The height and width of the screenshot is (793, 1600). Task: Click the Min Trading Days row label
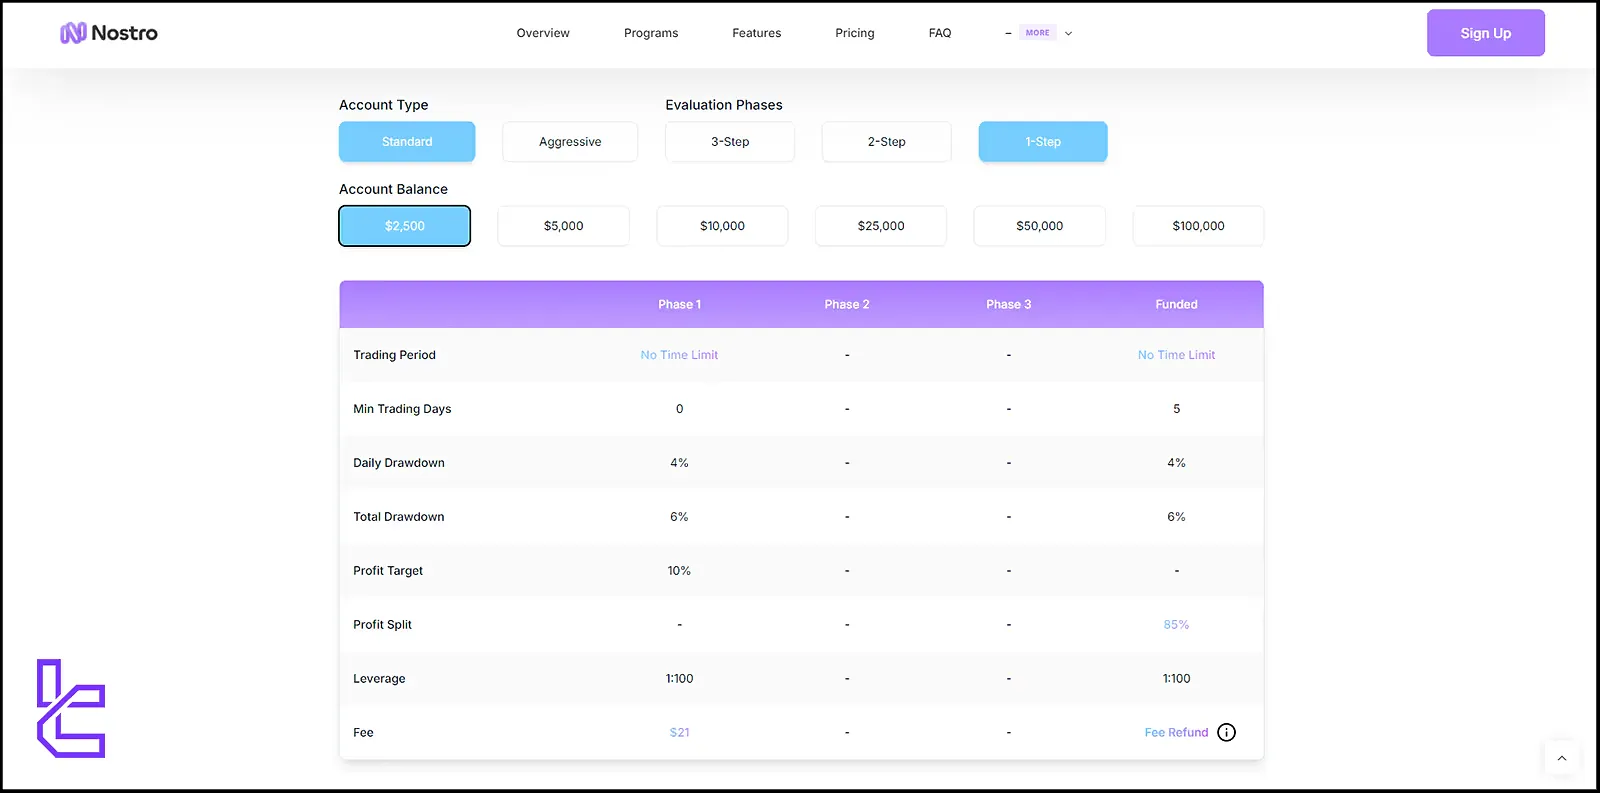click(402, 409)
